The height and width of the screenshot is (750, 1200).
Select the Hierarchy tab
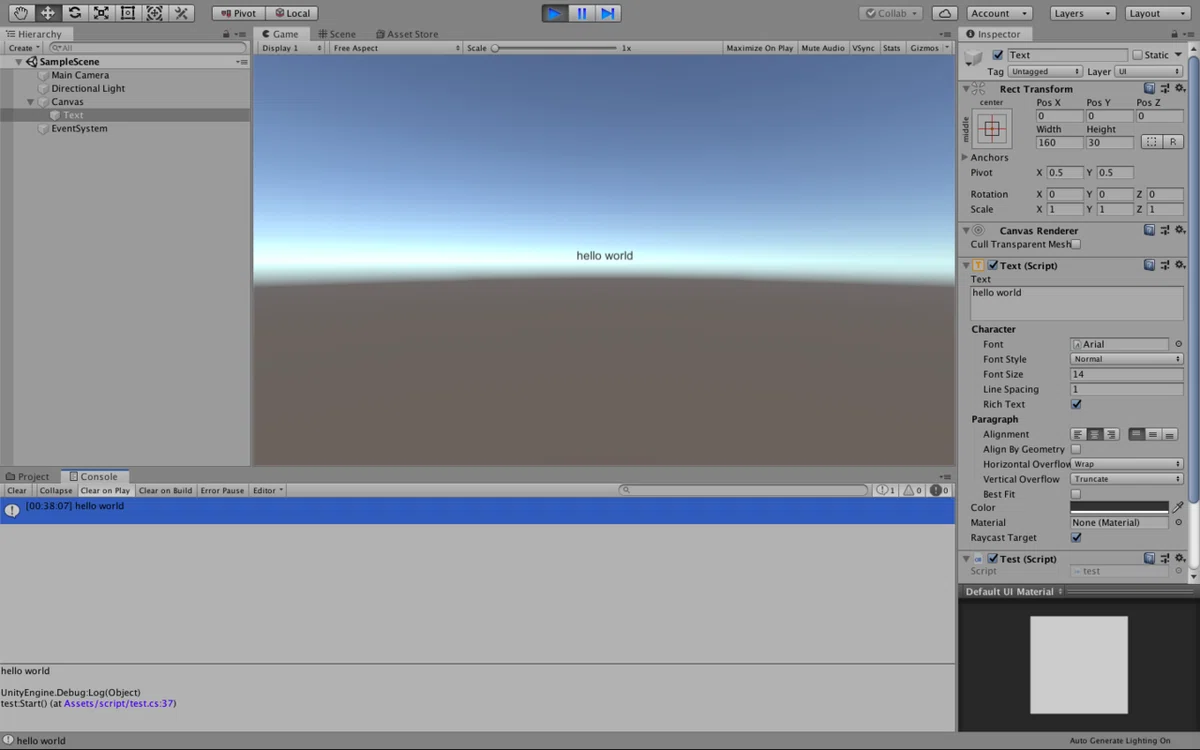[34, 34]
